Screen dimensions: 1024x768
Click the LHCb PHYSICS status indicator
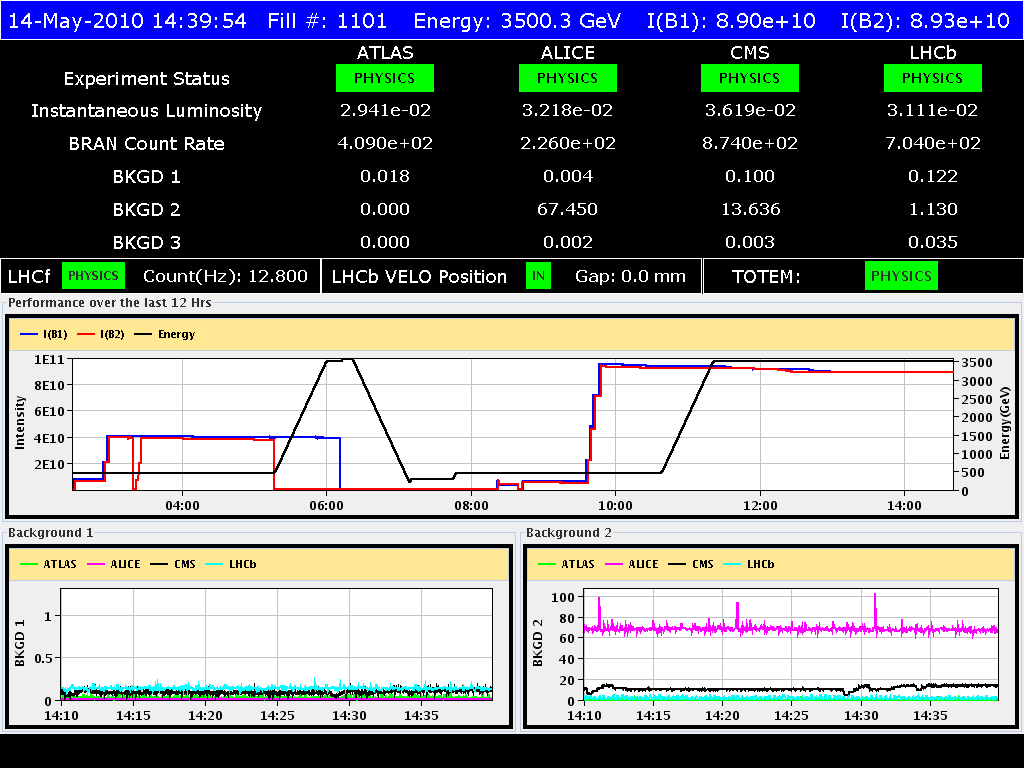pyautogui.click(x=933, y=78)
